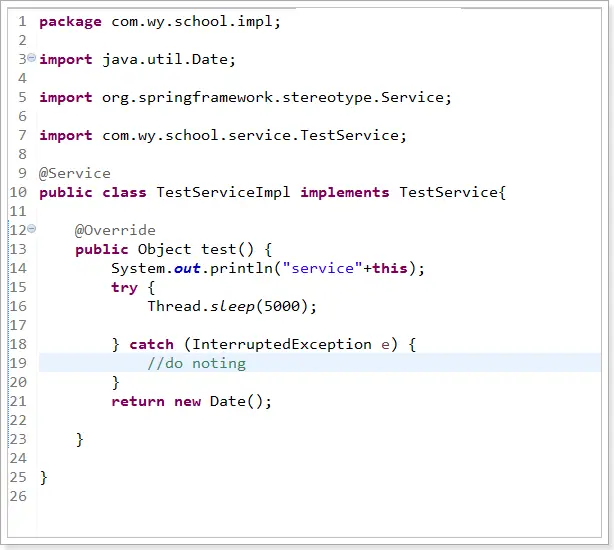614x550 pixels.
Task: Click the @Service annotation
Action: 75,173
